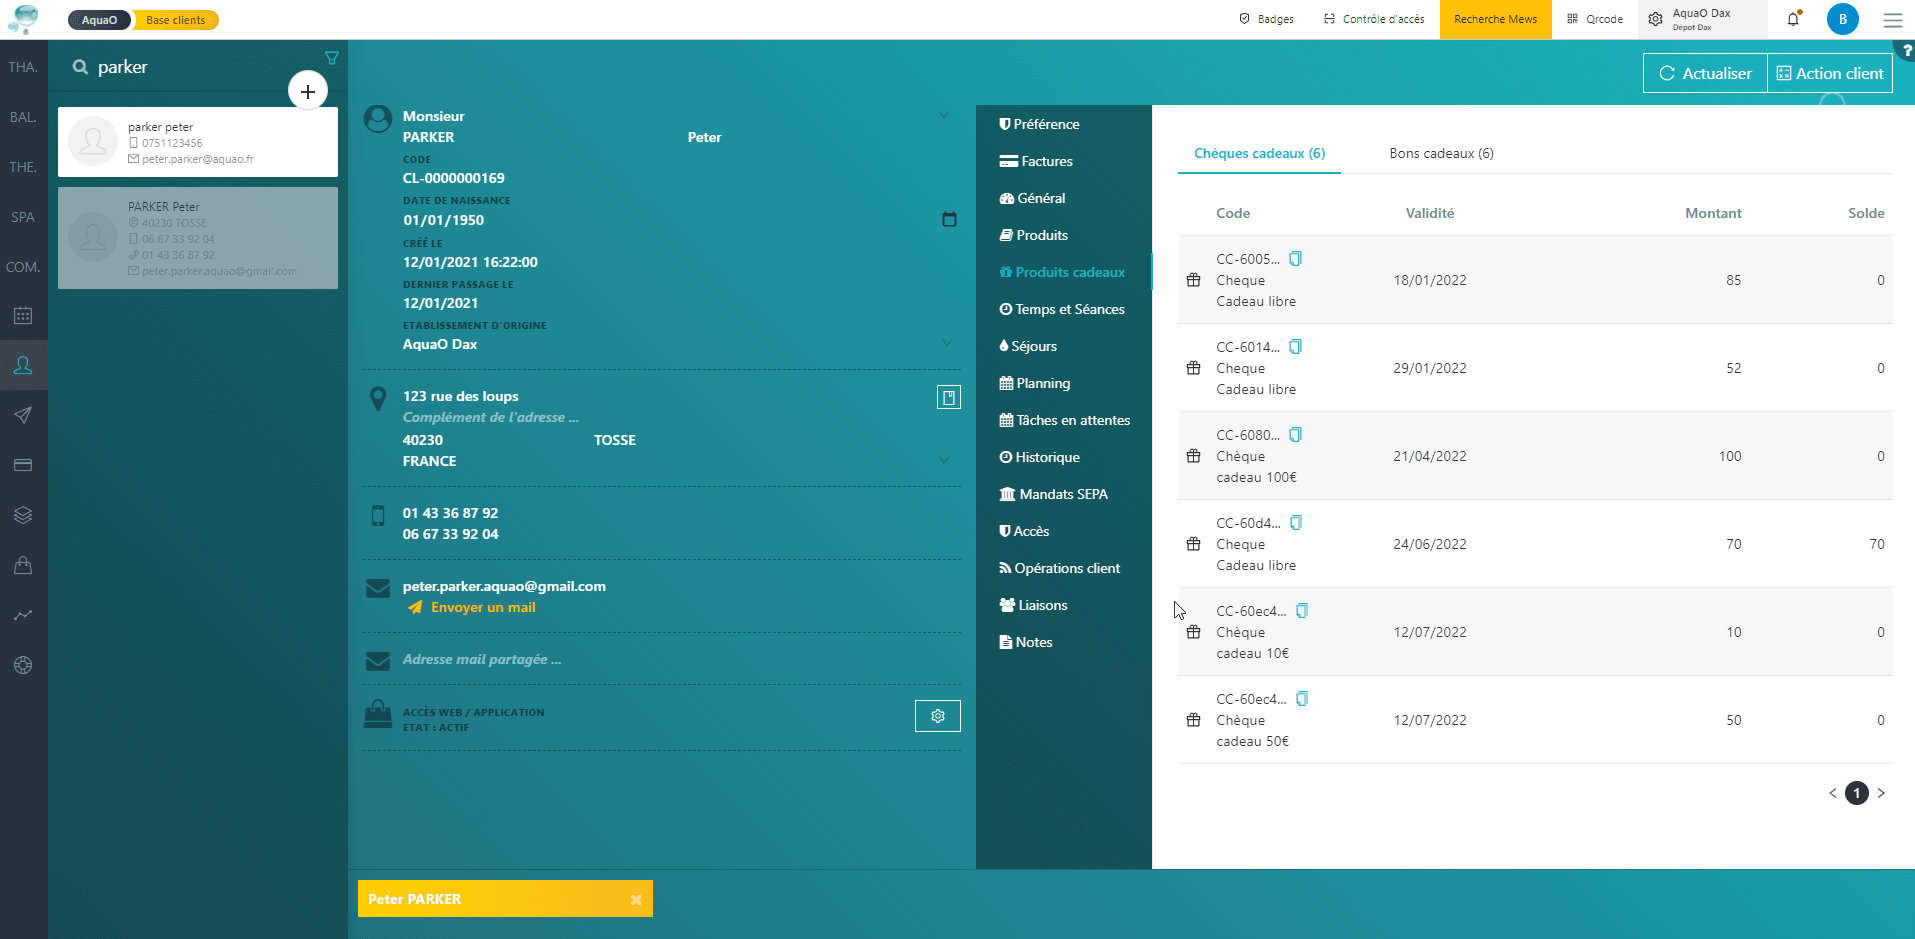Open the statistics chart icon in the sidebar
This screenshot has width=1915, height=939.
coord(22,615)
